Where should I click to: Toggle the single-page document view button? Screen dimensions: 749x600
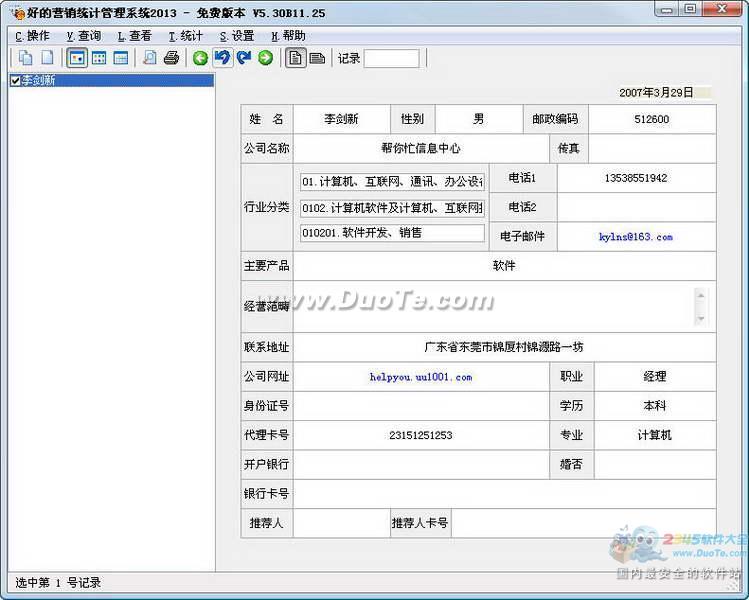(x=295, y=58)
